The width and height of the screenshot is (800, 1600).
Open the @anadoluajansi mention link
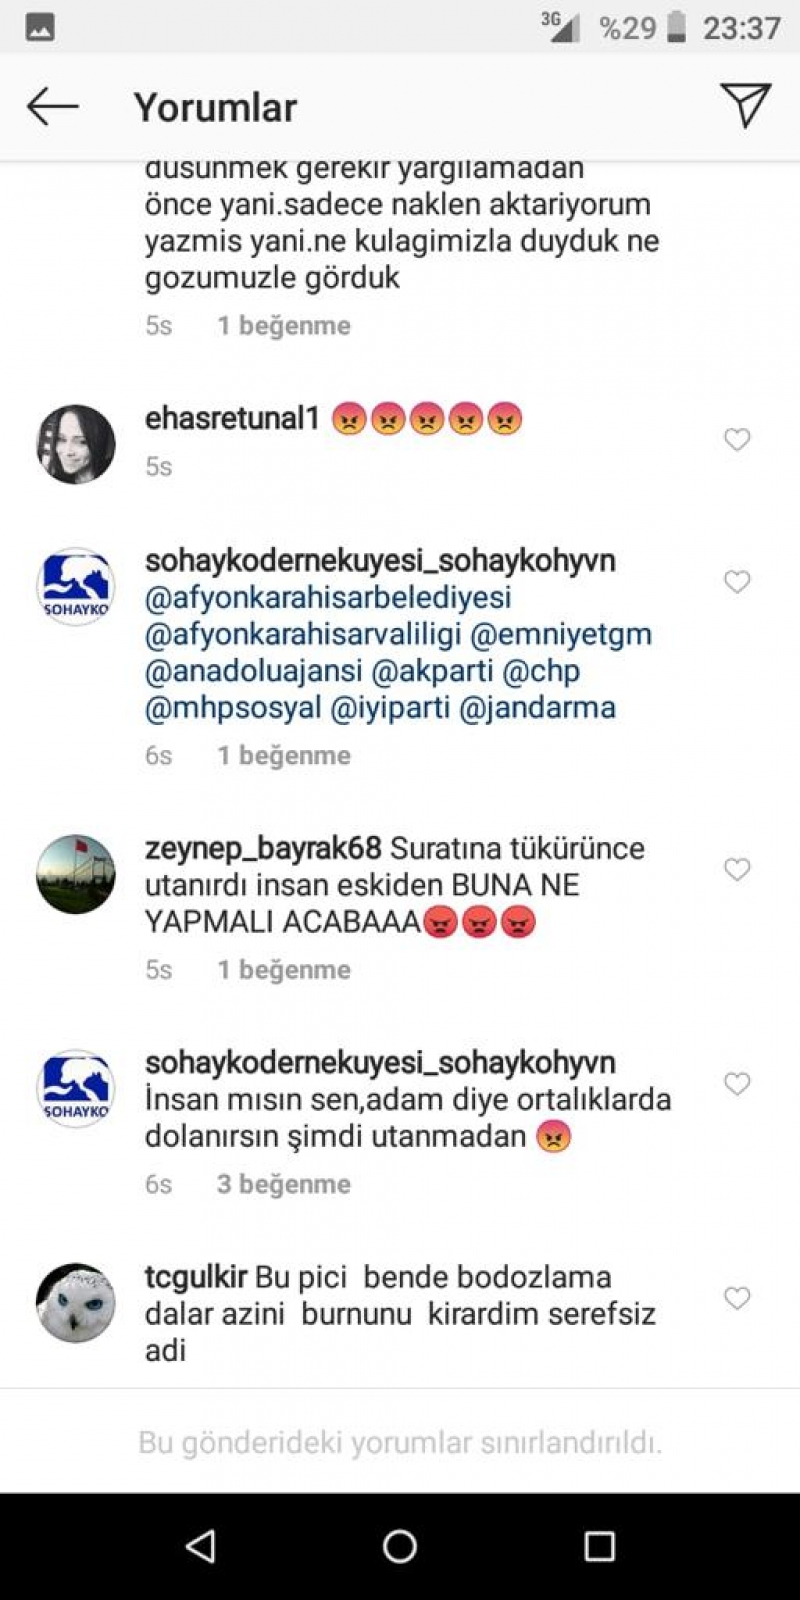coord(254,671)
